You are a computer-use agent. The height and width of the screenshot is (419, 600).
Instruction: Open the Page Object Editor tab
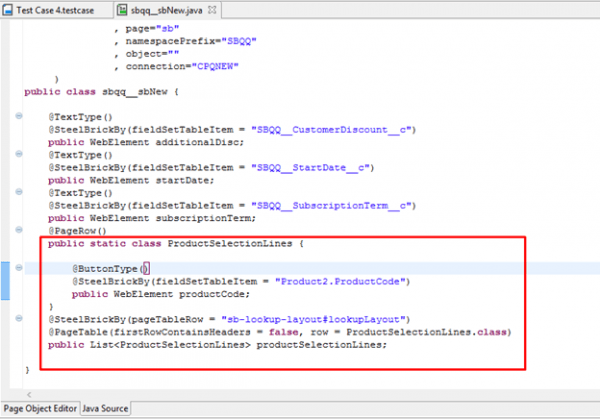(x=40, y=409)
